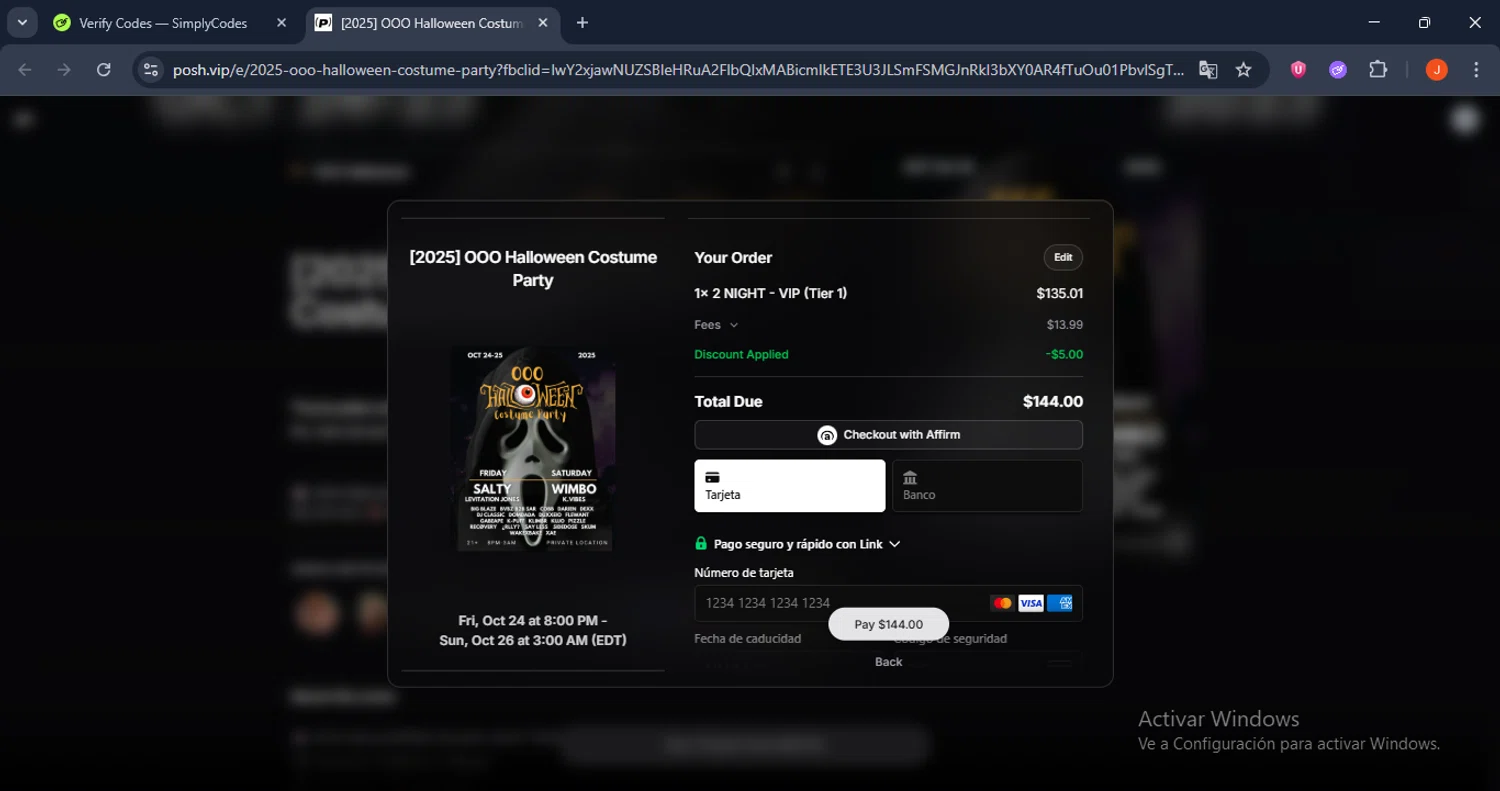Click the credit card icon above Tarjeta
This screenshot has width=1500, height=791.
pyautogui.click(x=712, y=477)
